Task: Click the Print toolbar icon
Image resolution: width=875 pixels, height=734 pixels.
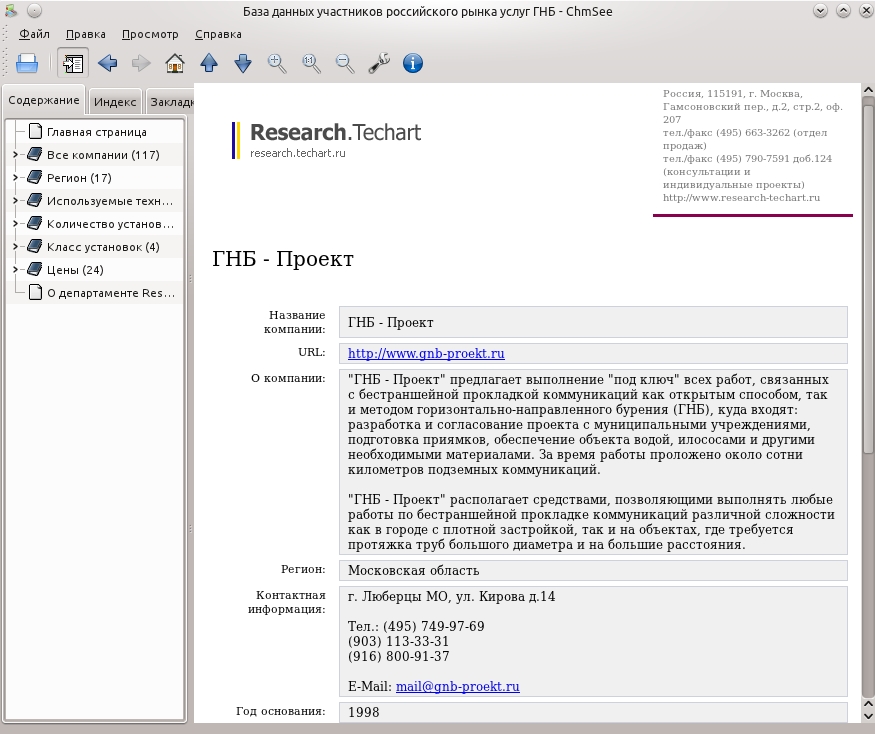Action: [x=27, y=63]
